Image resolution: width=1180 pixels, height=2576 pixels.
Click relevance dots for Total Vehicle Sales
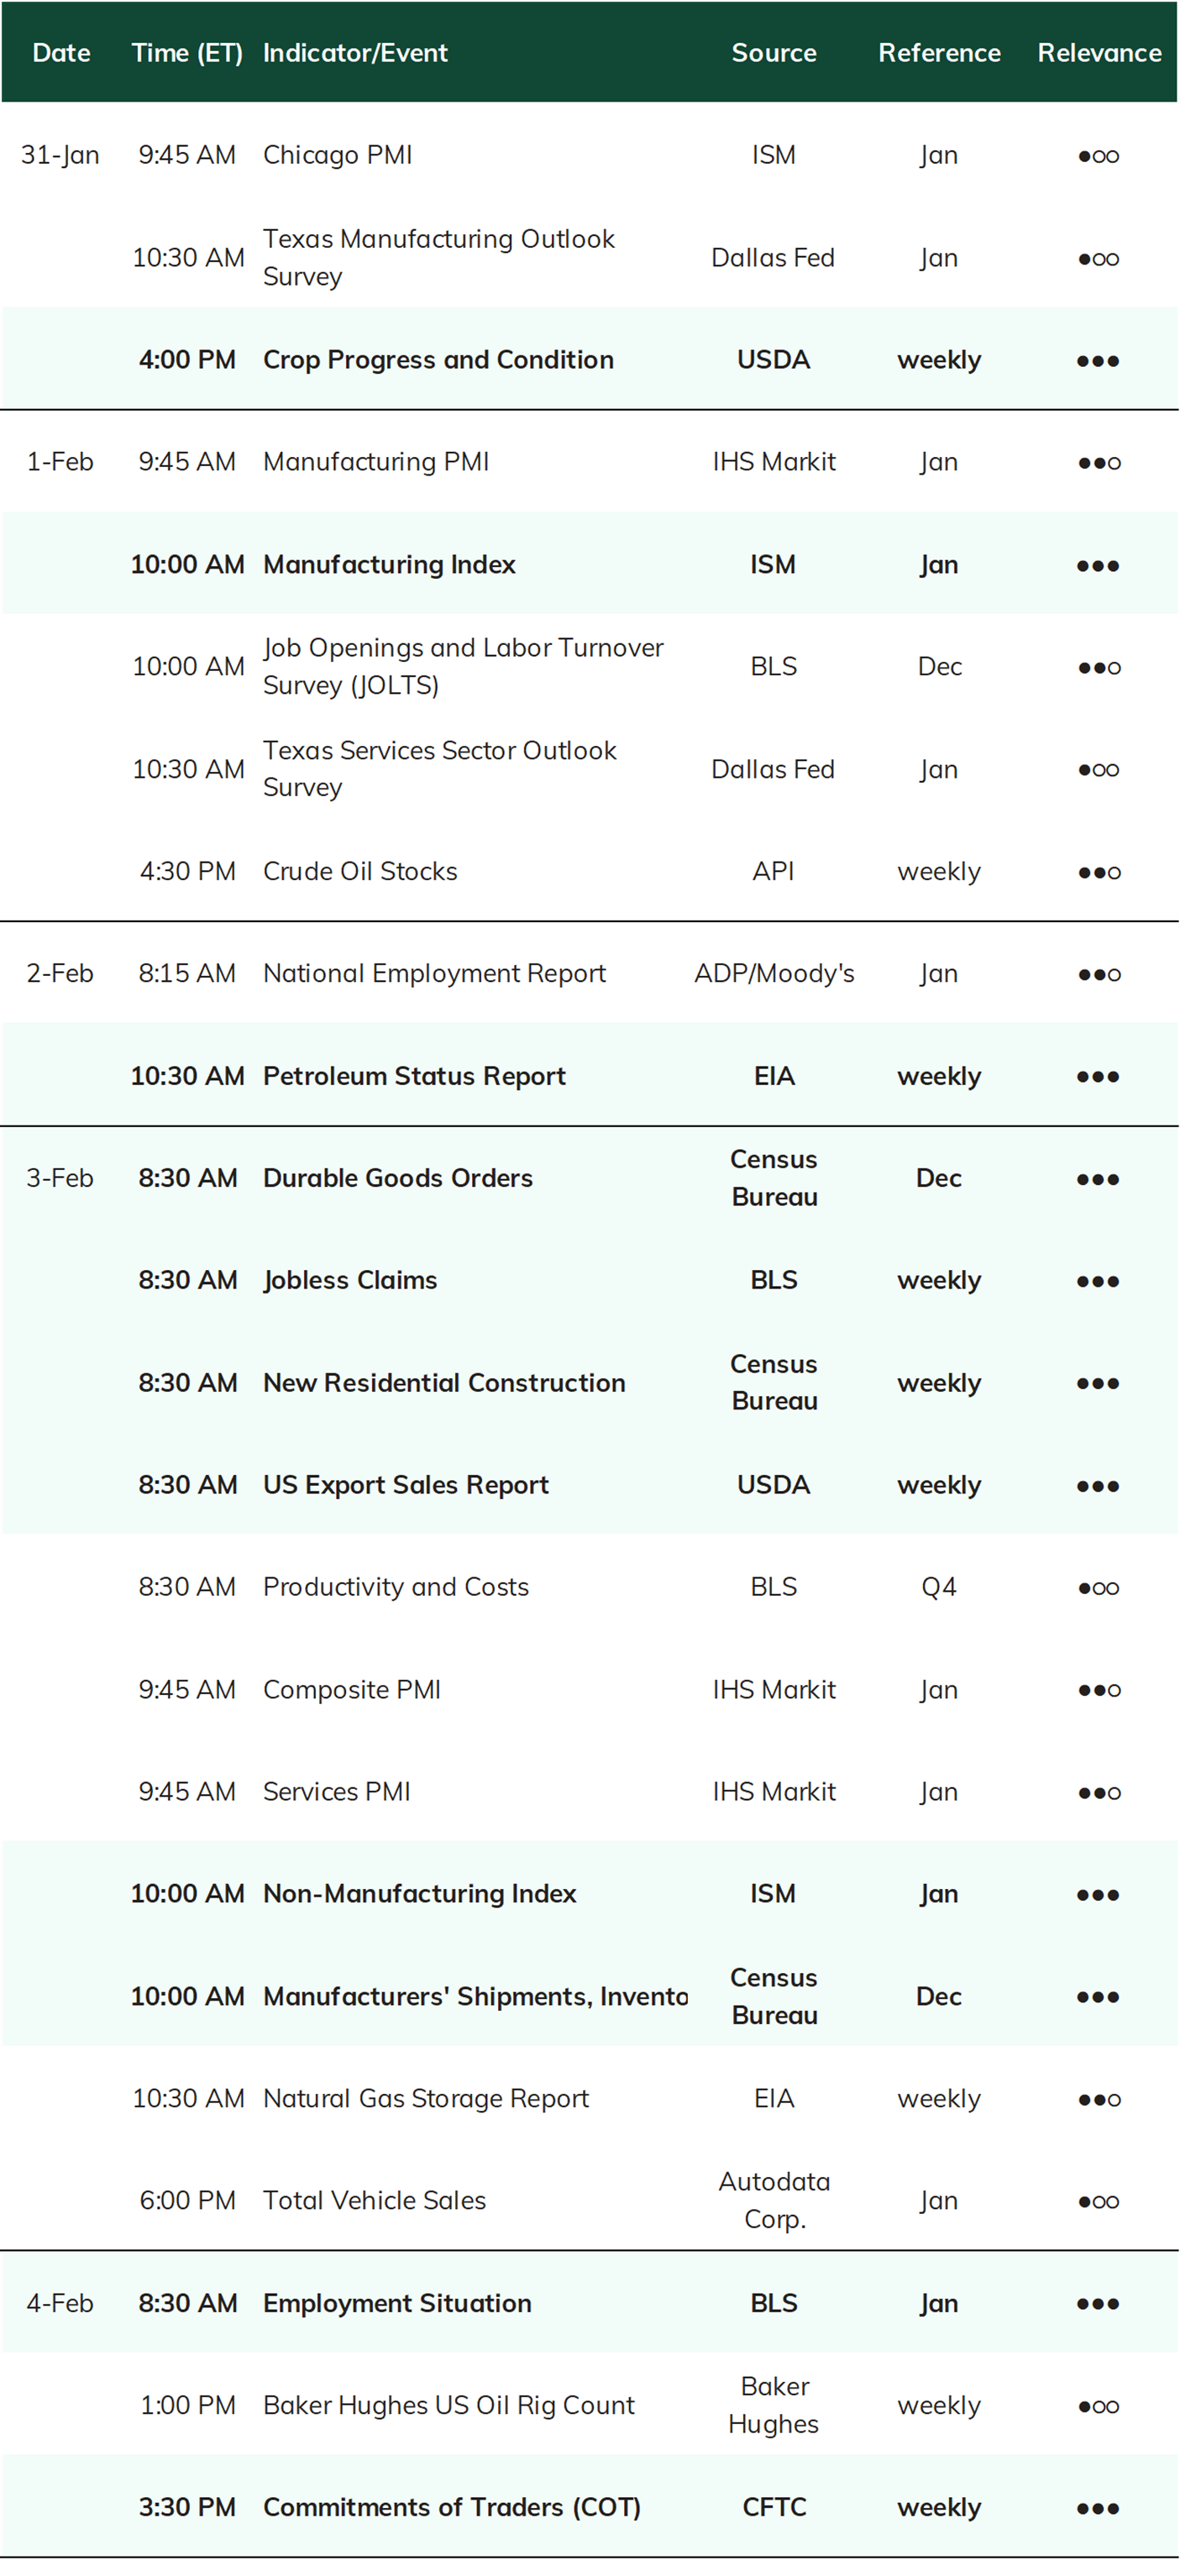tap(1098, 2202)
